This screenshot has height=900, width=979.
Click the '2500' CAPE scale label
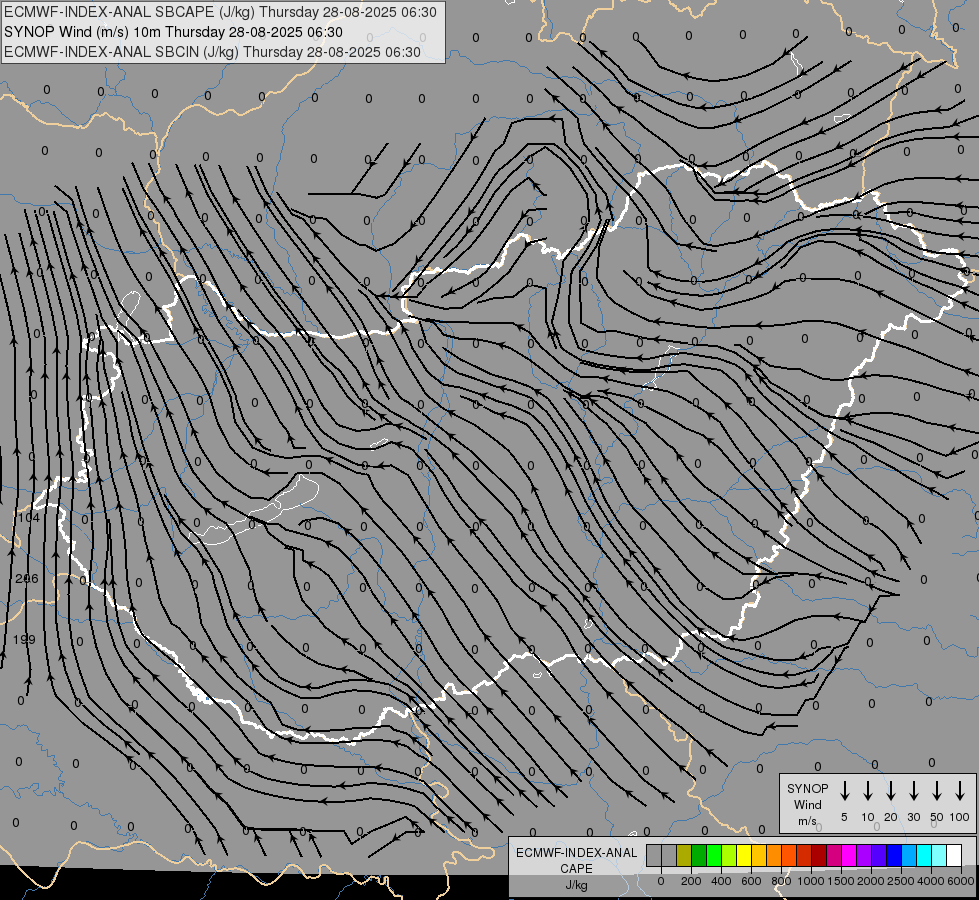click(900, 881)
